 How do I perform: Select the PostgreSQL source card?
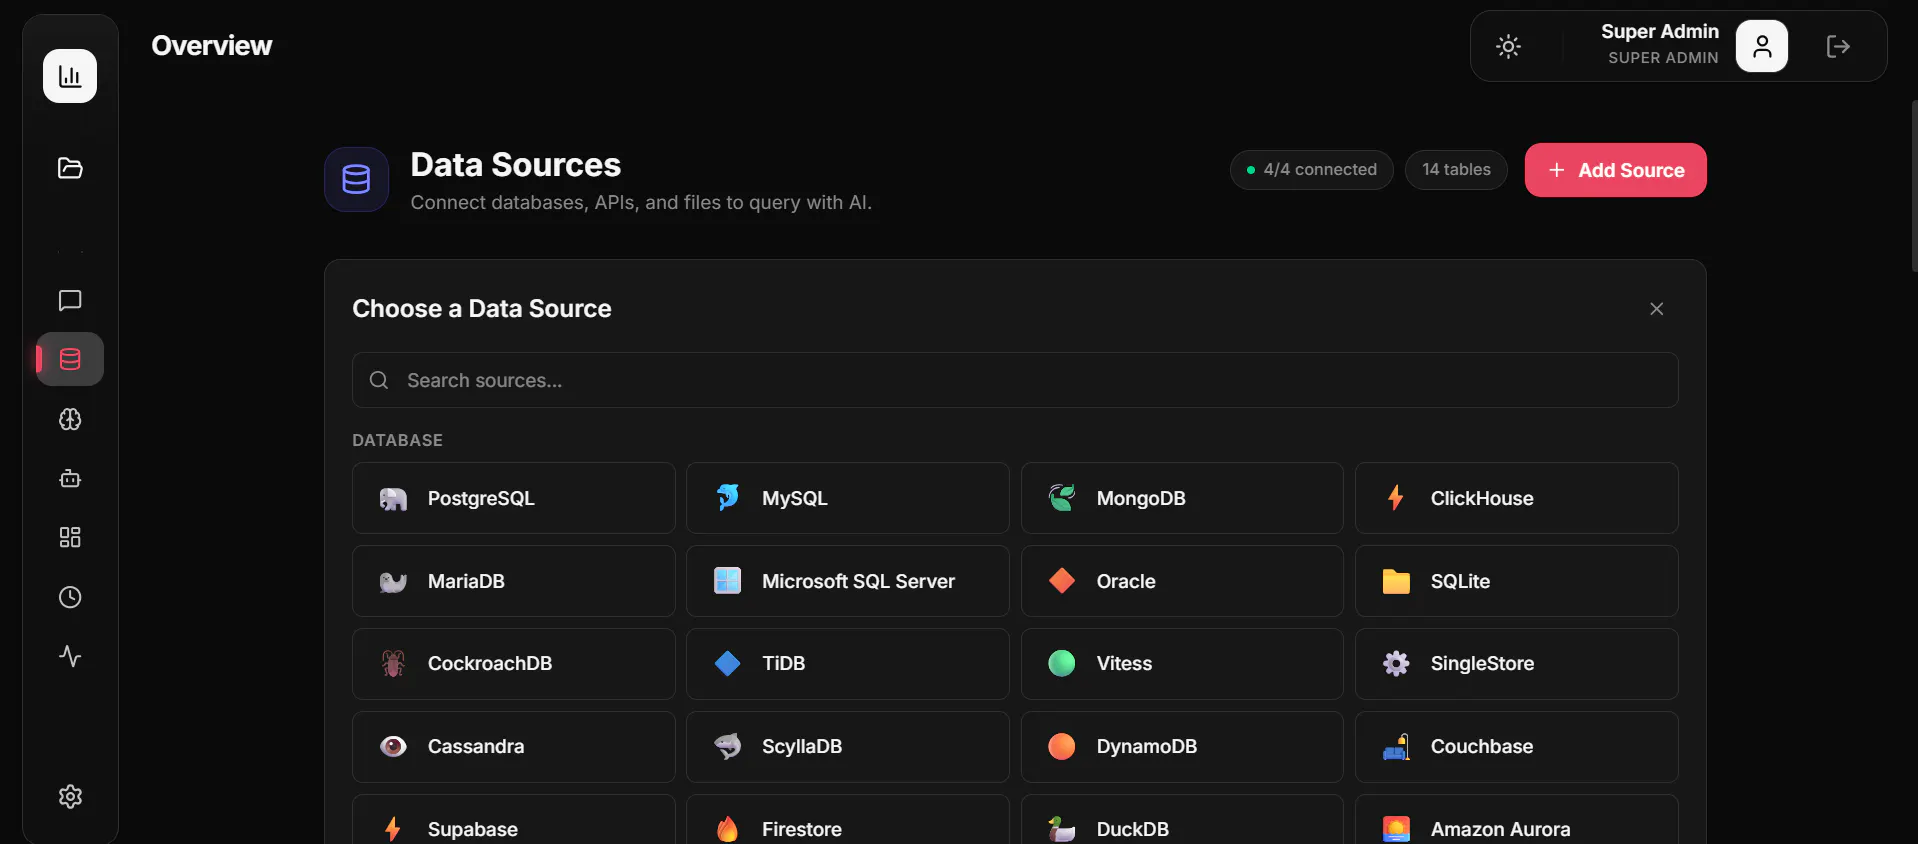point(514,498)
